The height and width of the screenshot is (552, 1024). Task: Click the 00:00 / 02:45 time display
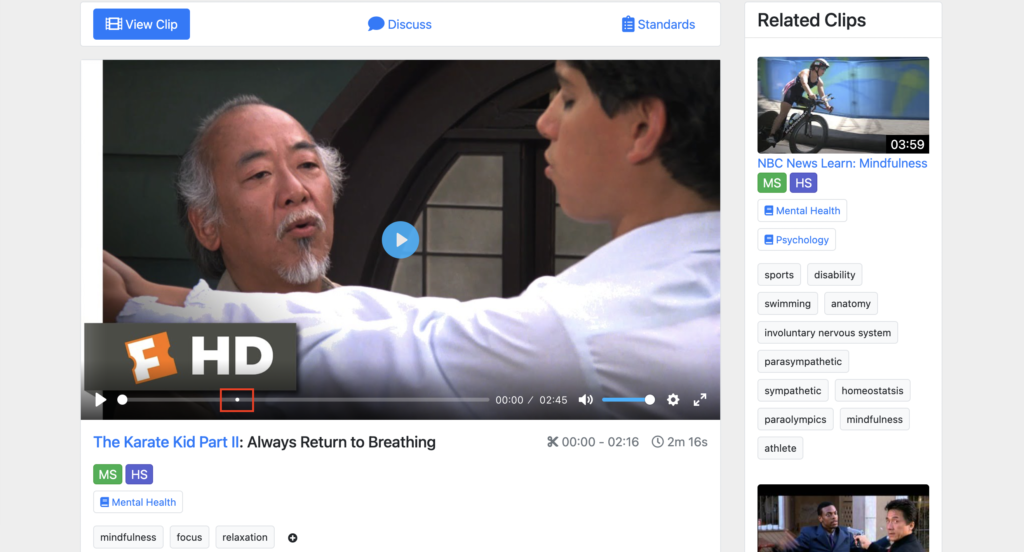pos(531,400)
